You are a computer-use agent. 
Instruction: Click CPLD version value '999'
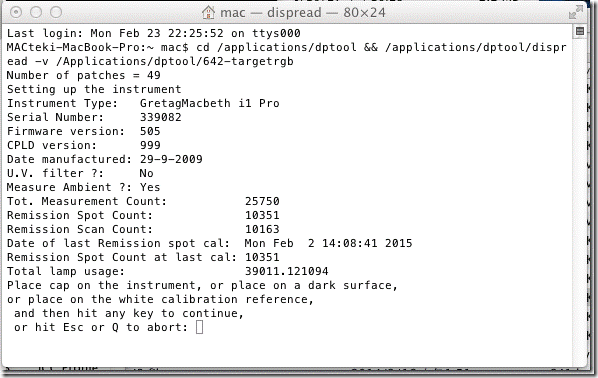[x=150, y=145]
